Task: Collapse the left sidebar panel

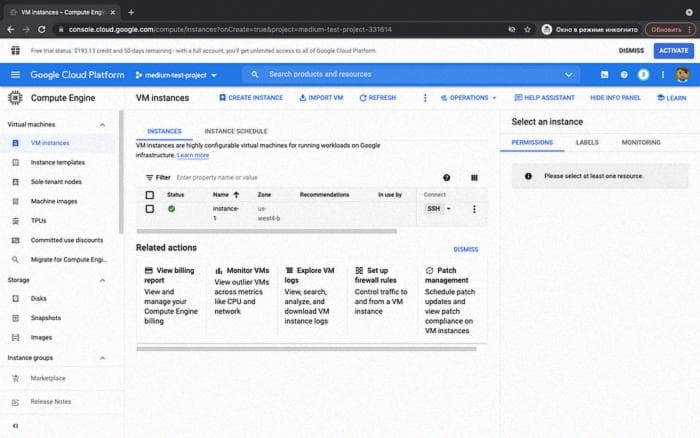Action: coord(16,425)
